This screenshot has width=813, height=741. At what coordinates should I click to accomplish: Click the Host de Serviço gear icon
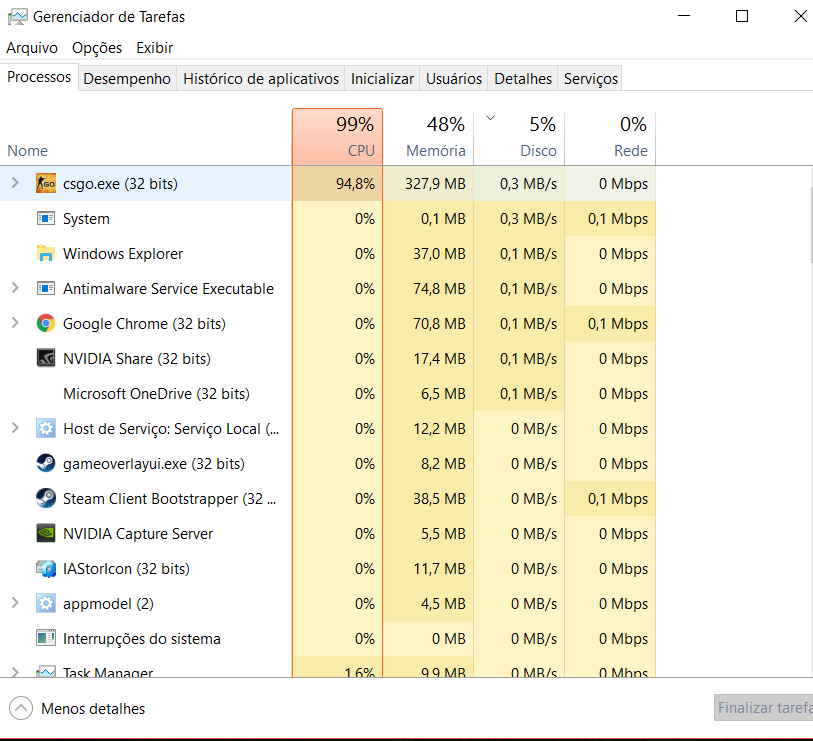(46, 428)
